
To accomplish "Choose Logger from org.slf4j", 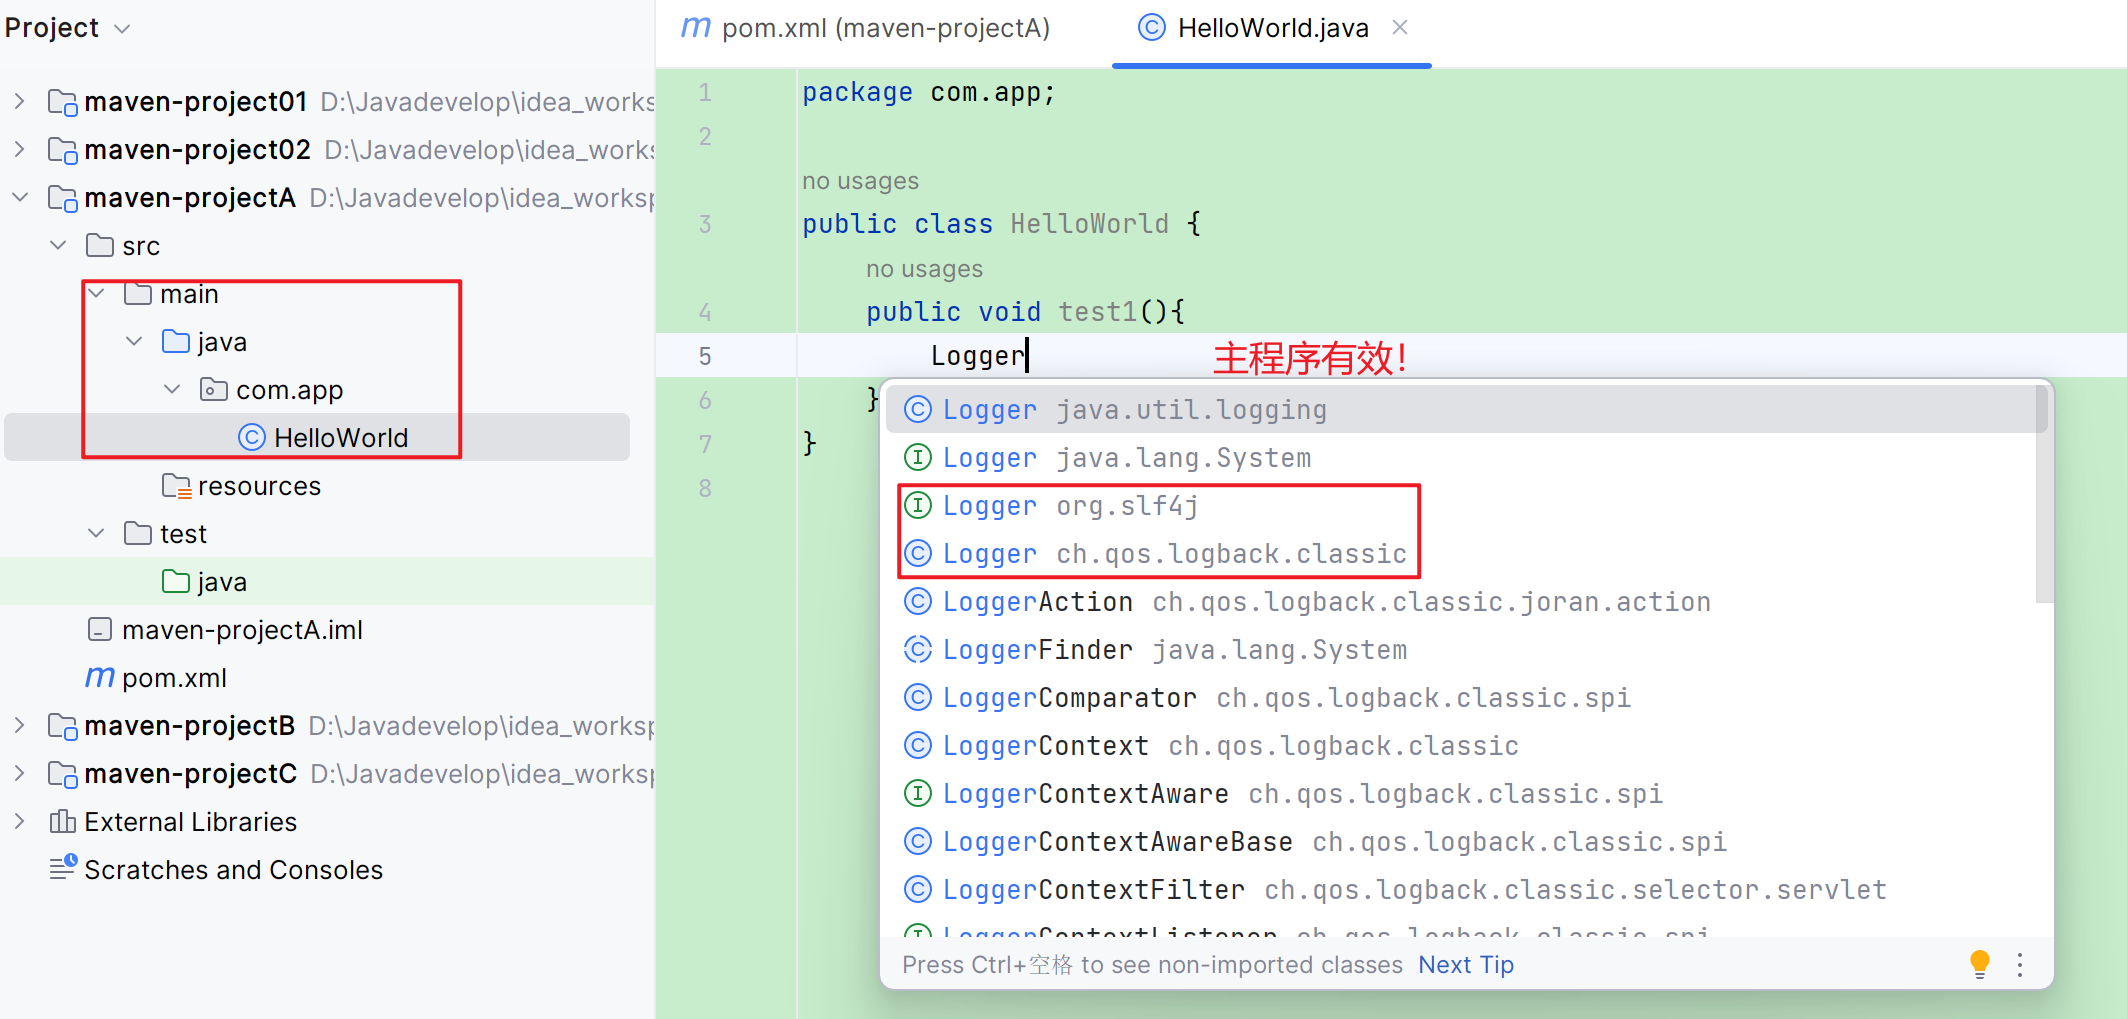I will (1460, 505).
